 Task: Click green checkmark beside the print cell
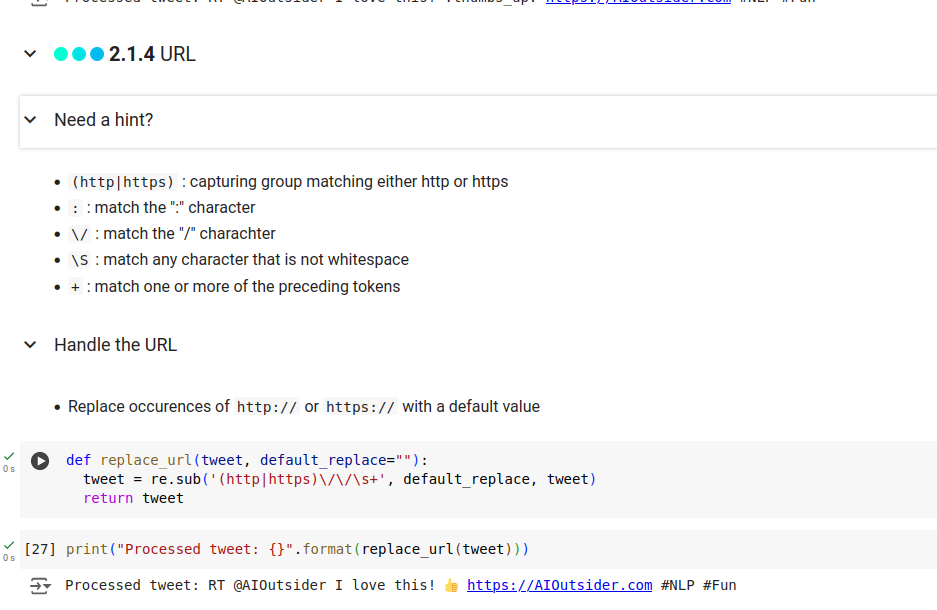9,545
